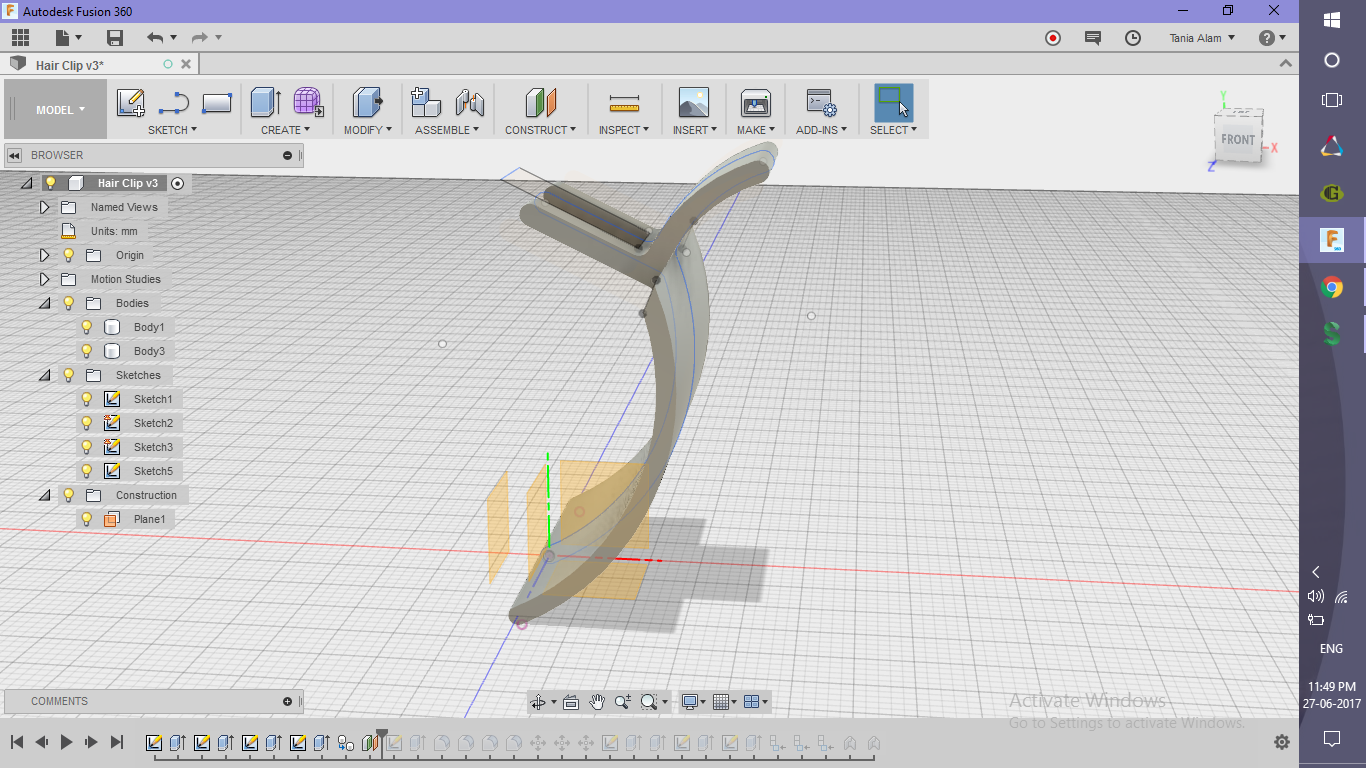Open the MODEL workspace dropdown
The width and height of the screenshot is (1366, 768).
click(60, 110)
